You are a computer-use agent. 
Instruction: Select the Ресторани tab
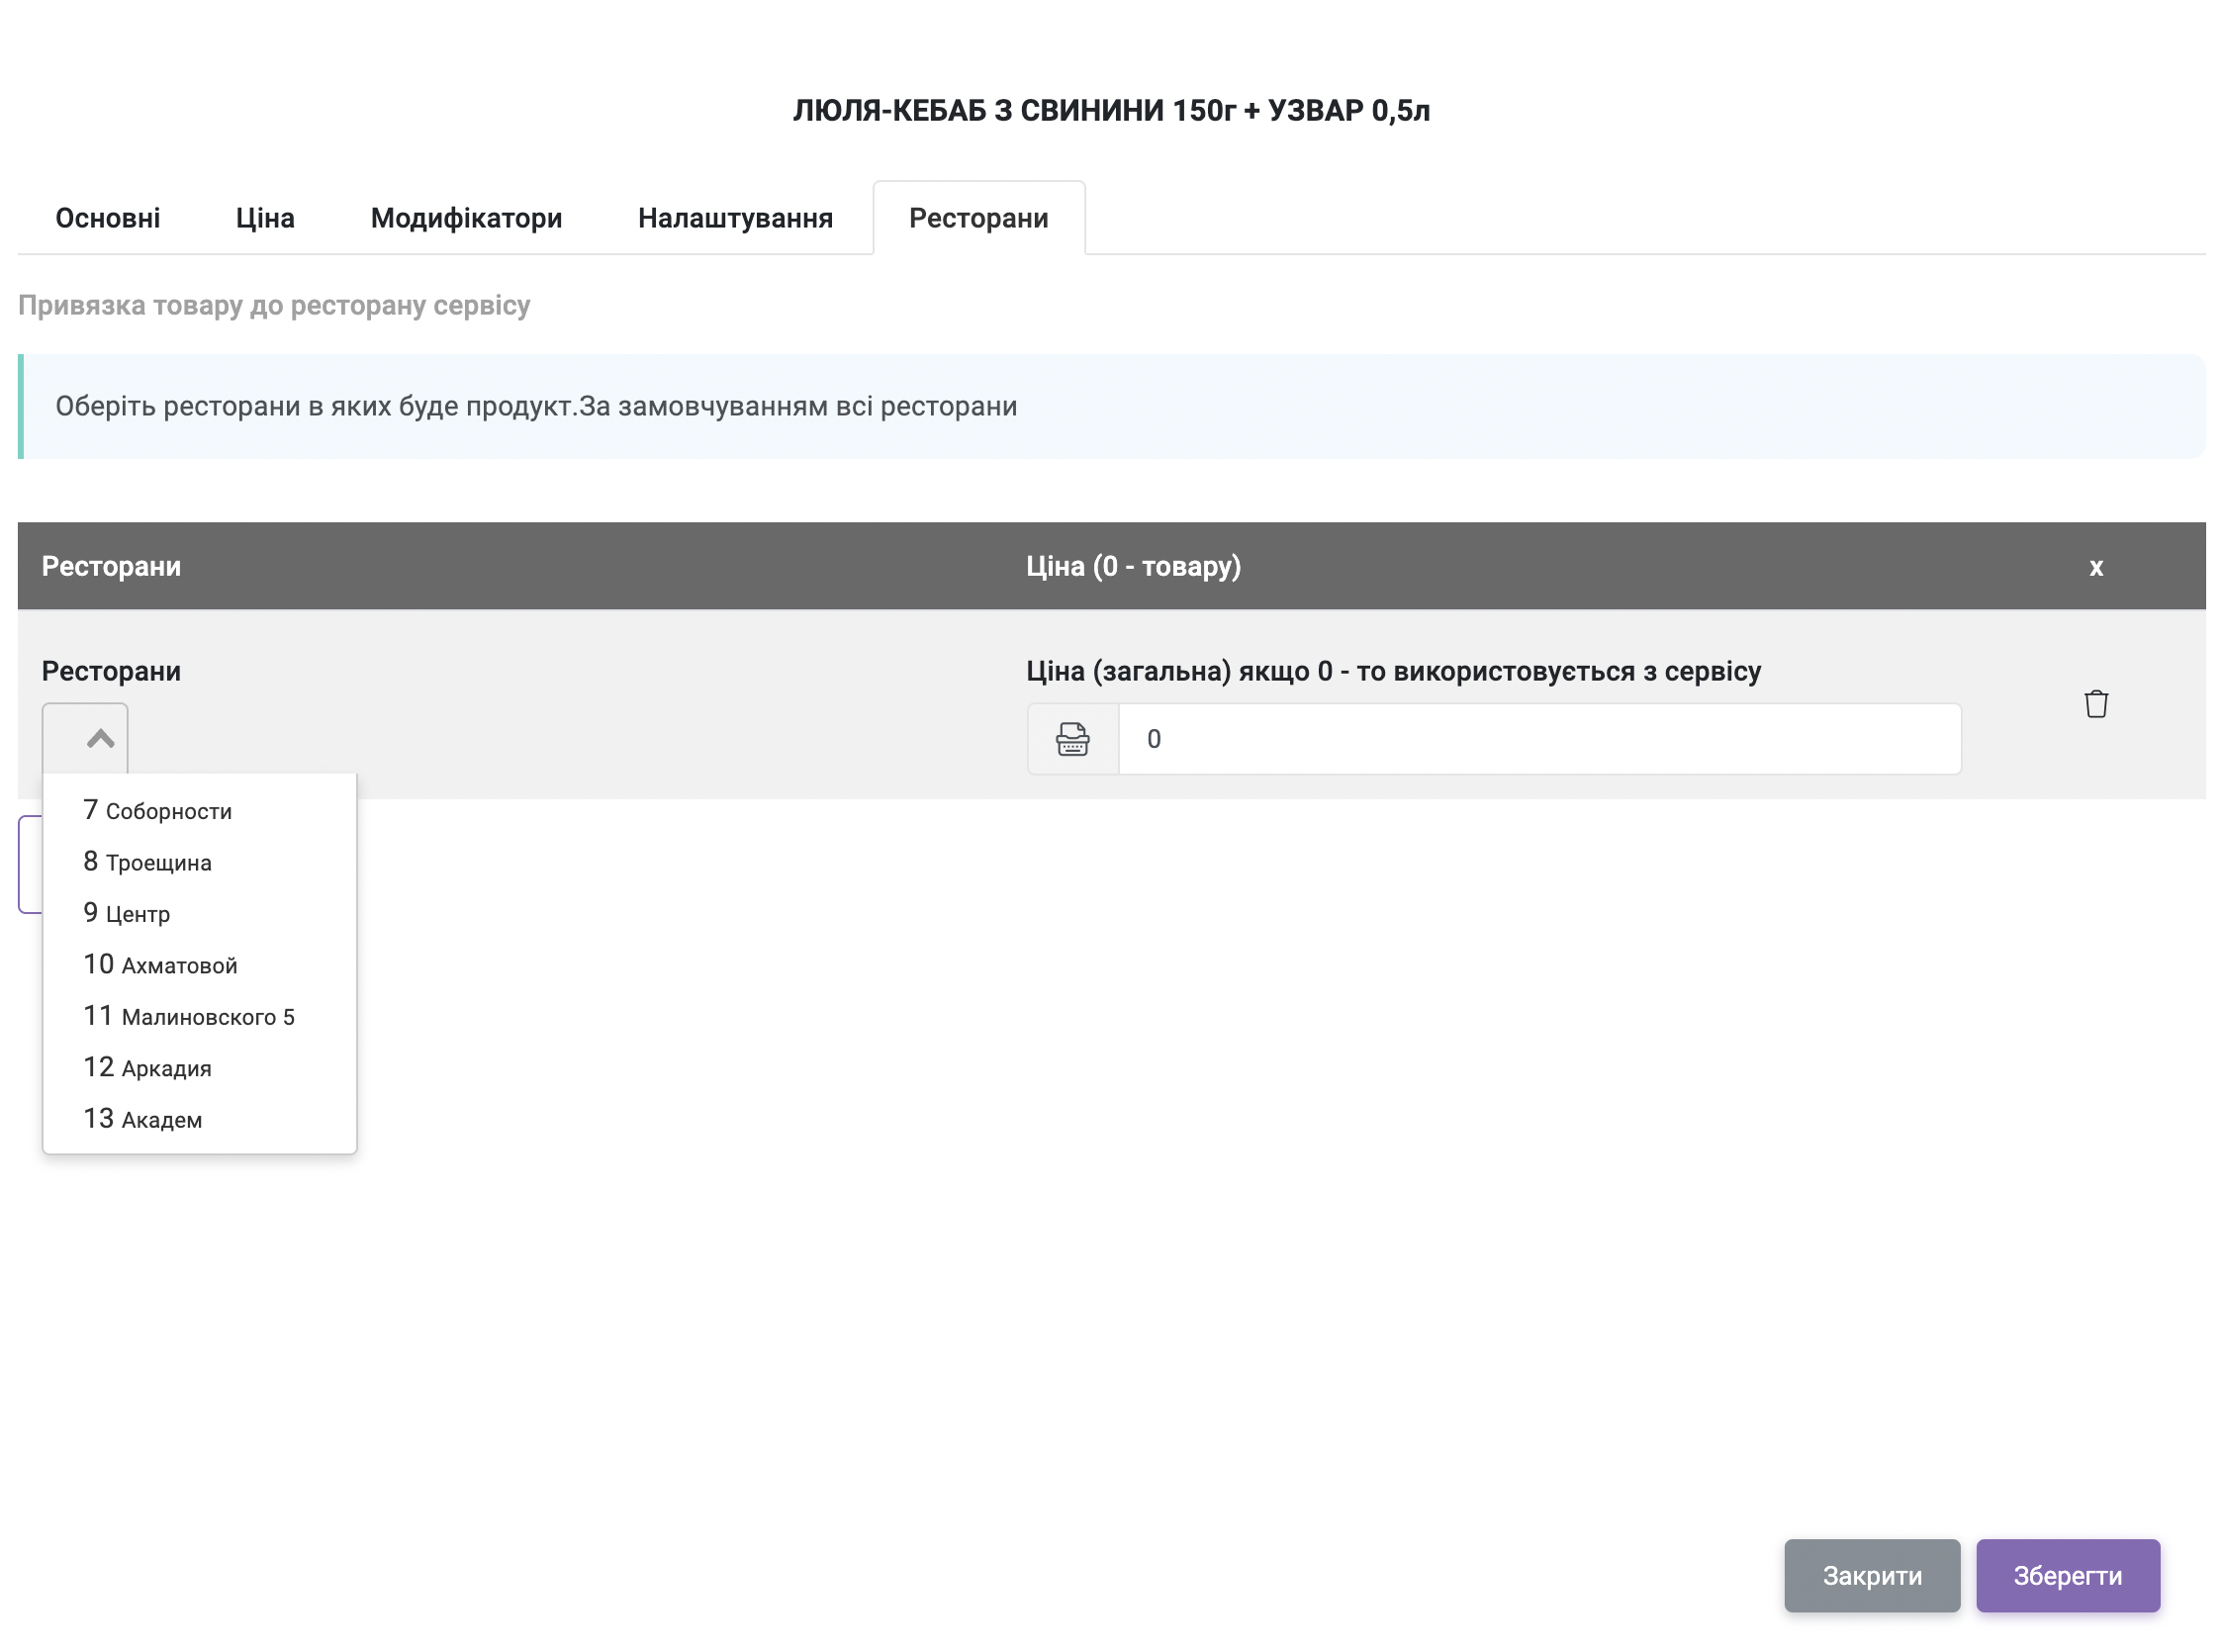tap(978, 218)
